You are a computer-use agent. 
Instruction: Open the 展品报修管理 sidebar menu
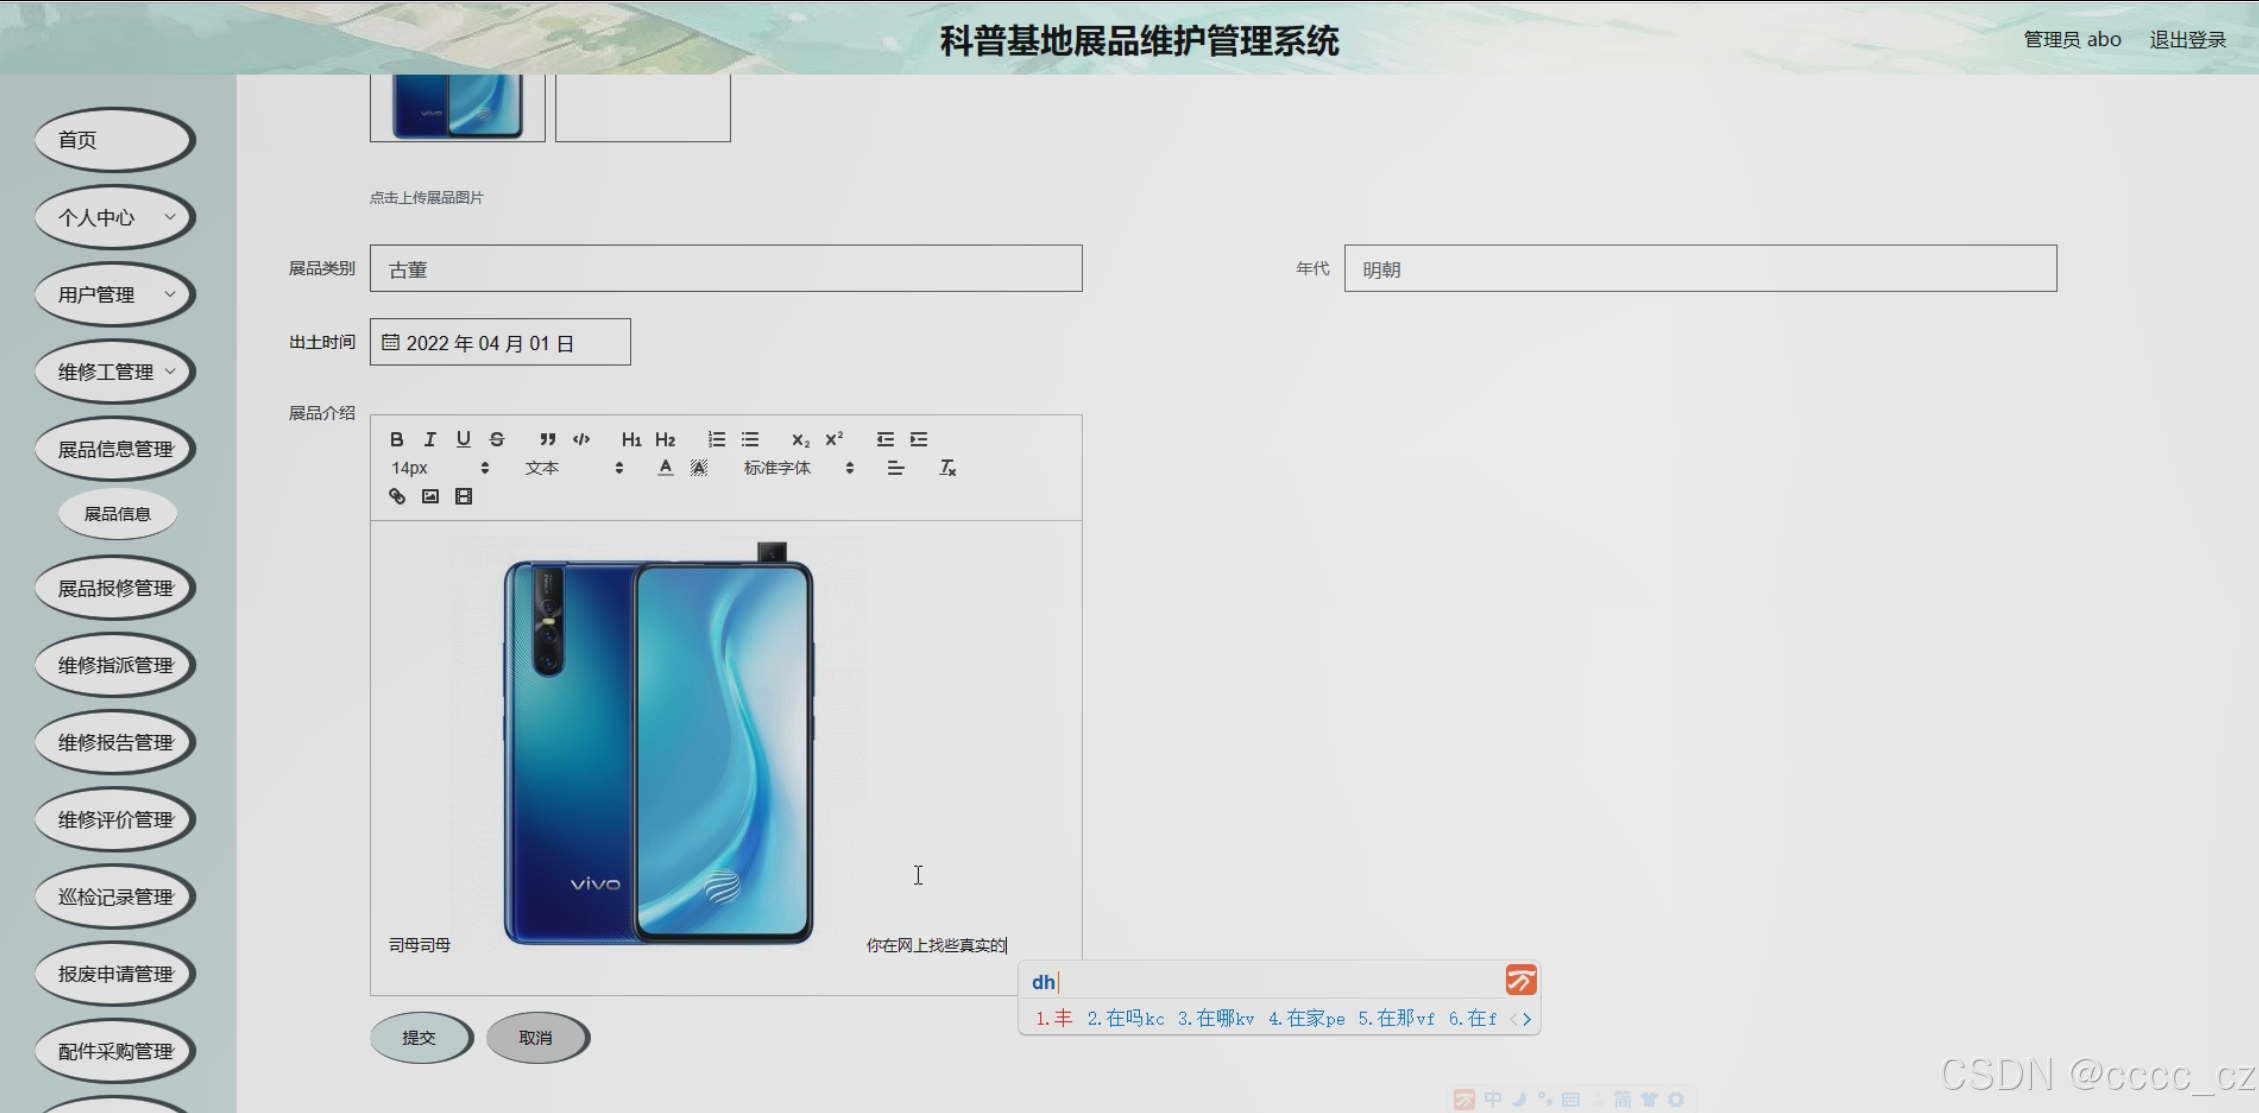click(115, 588)
